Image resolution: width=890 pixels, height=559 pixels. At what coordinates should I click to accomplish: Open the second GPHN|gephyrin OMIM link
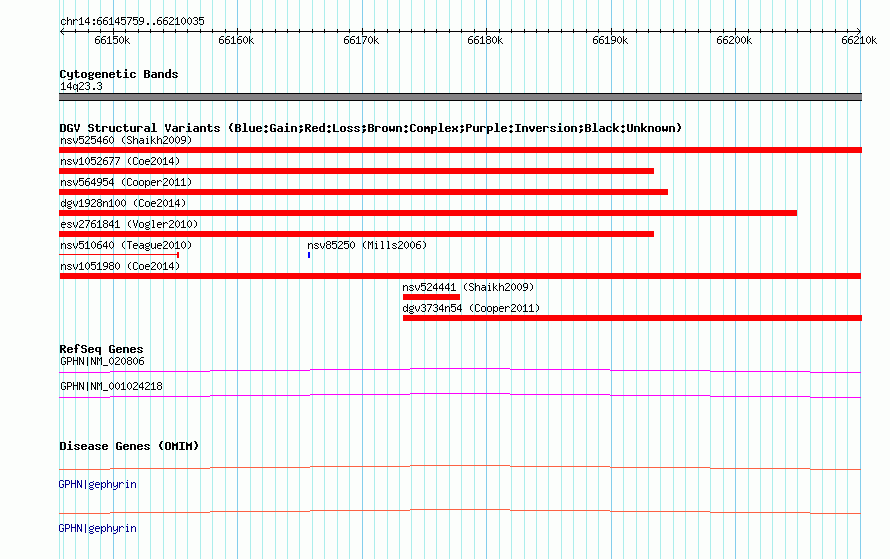[x=98, y=528]
